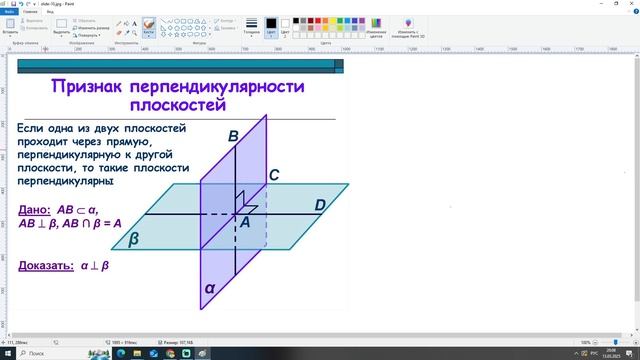Select the Five-point star shape

tap(177, 35)
